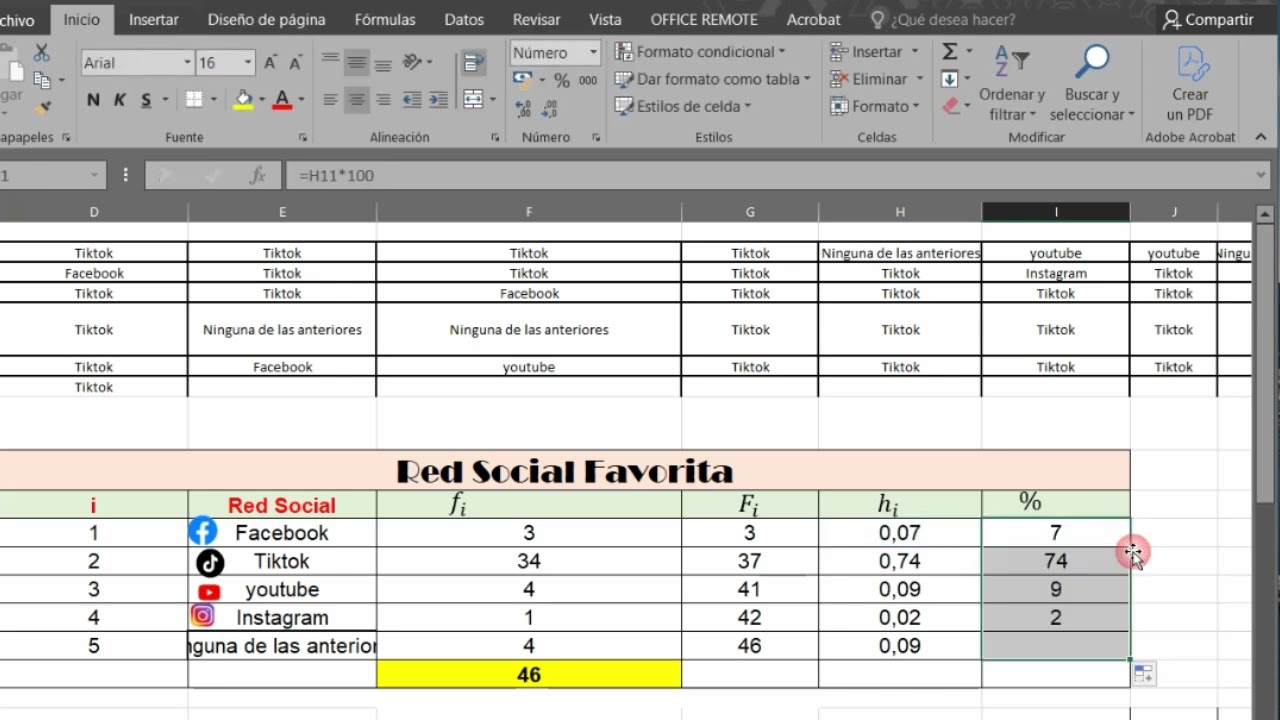Viewport: 1280px width, 720px height.
Task: Apply yellow fill color bucket
Action: 243,100
